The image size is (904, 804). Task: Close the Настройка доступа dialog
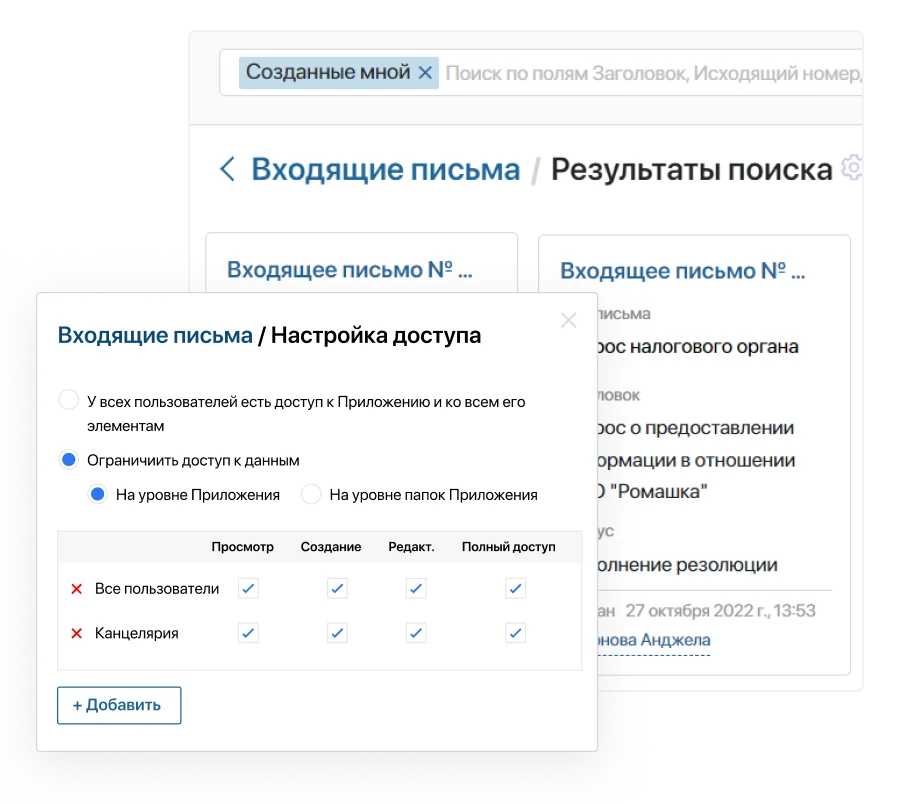(568, 320)
